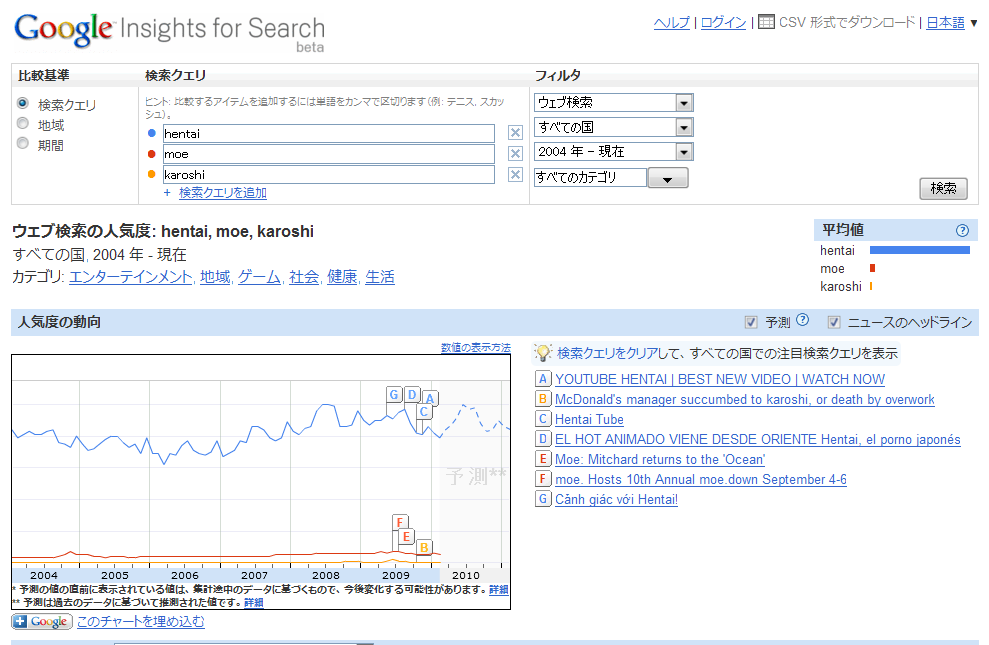Open the すべてのカテゴリ dropdown arrow
The width and height of the screenshot is (989, 645).
(667, 178)
